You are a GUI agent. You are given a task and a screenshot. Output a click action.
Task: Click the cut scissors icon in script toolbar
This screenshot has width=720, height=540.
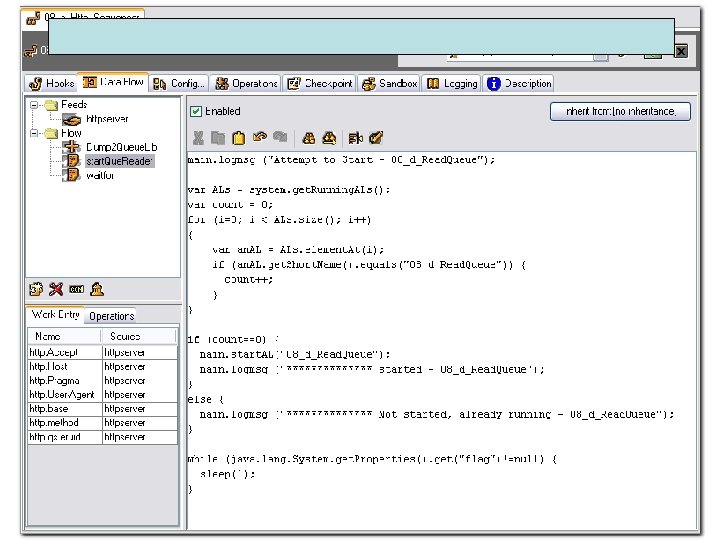coord(198,138)
